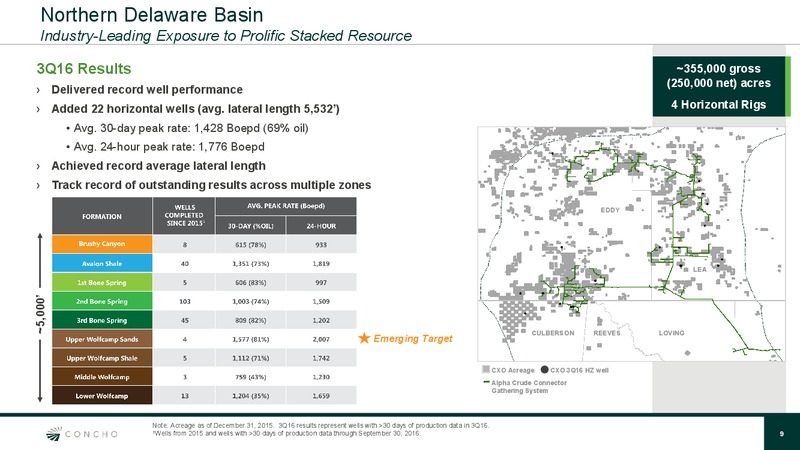This screenshot has width=800, height=450.
Task: Click the ~355,000 gross acres callout box
Action: point(719,86)
